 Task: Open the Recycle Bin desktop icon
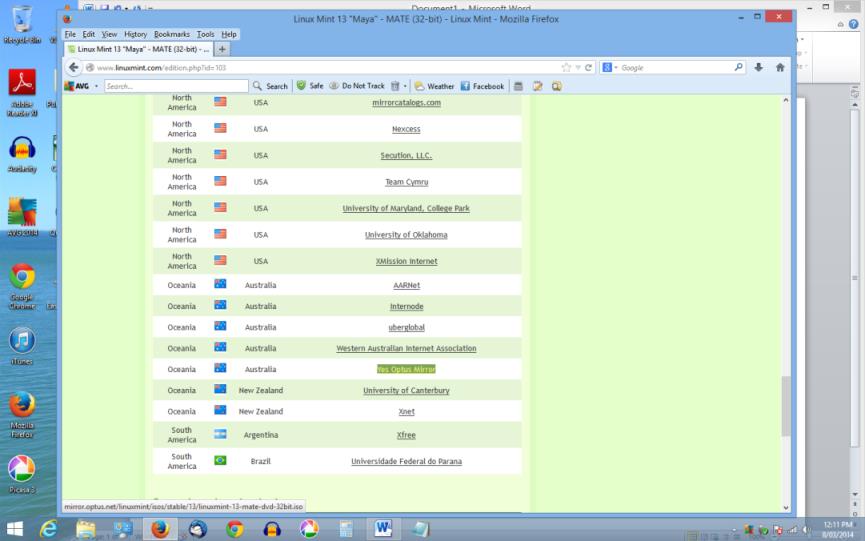pyautogui.click(x=22, y=25)
